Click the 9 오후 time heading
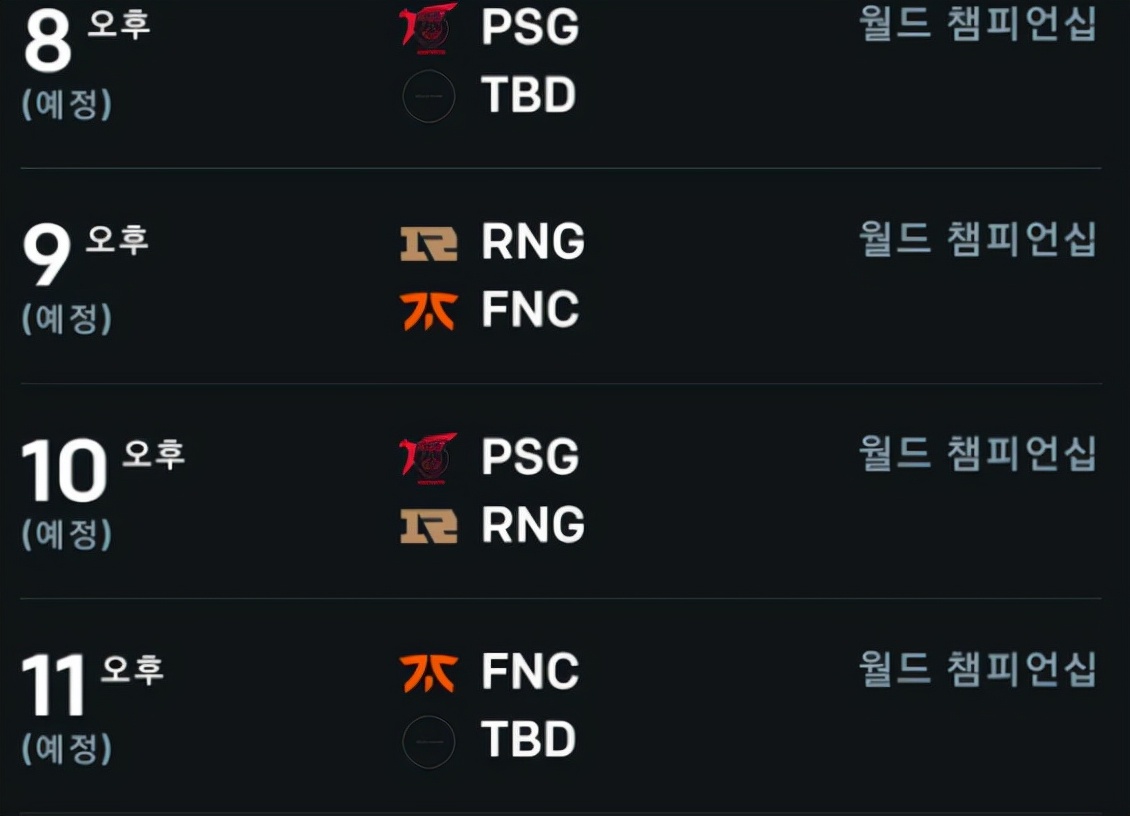 click(85, 253)
